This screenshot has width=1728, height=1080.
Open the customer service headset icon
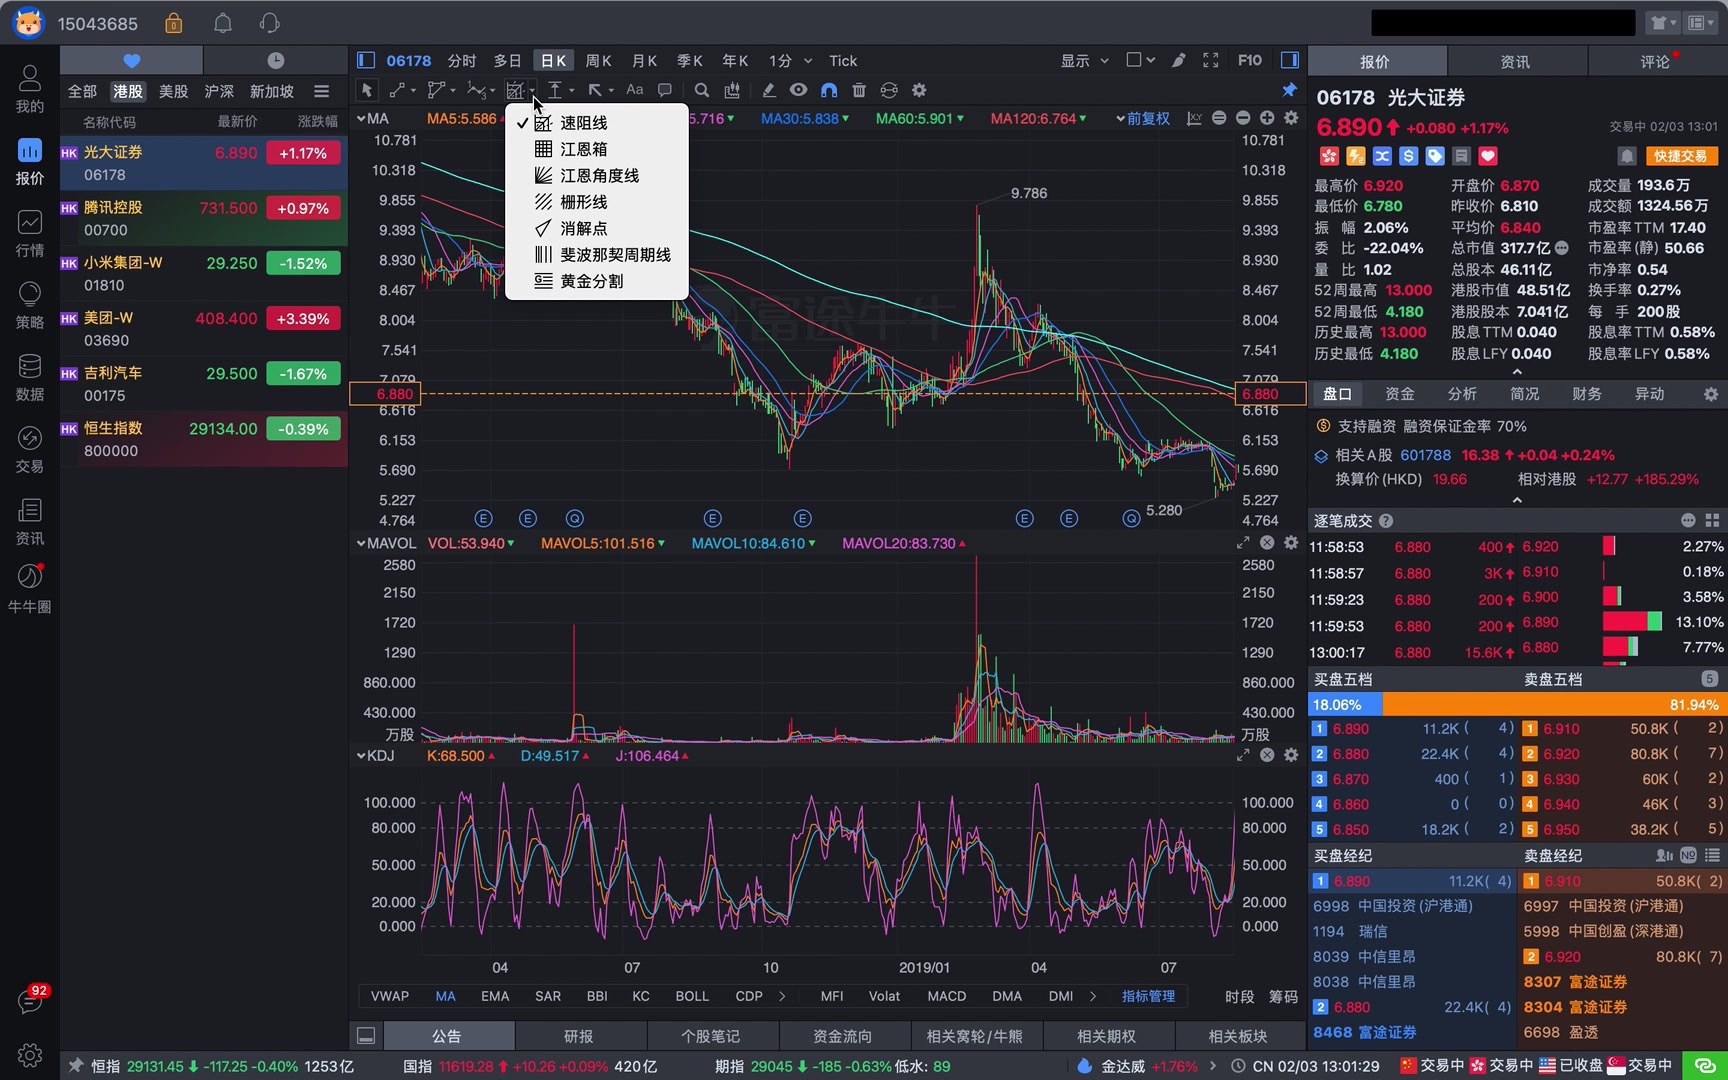click(269, 23)
